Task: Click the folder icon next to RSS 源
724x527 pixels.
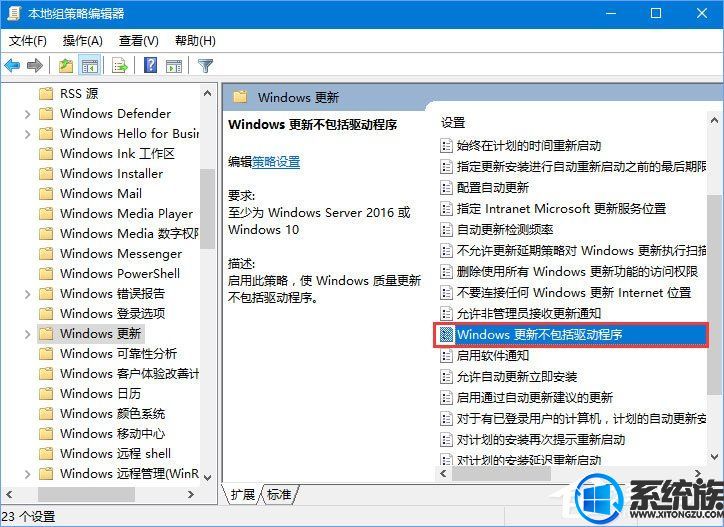Action: coord(46,94)
